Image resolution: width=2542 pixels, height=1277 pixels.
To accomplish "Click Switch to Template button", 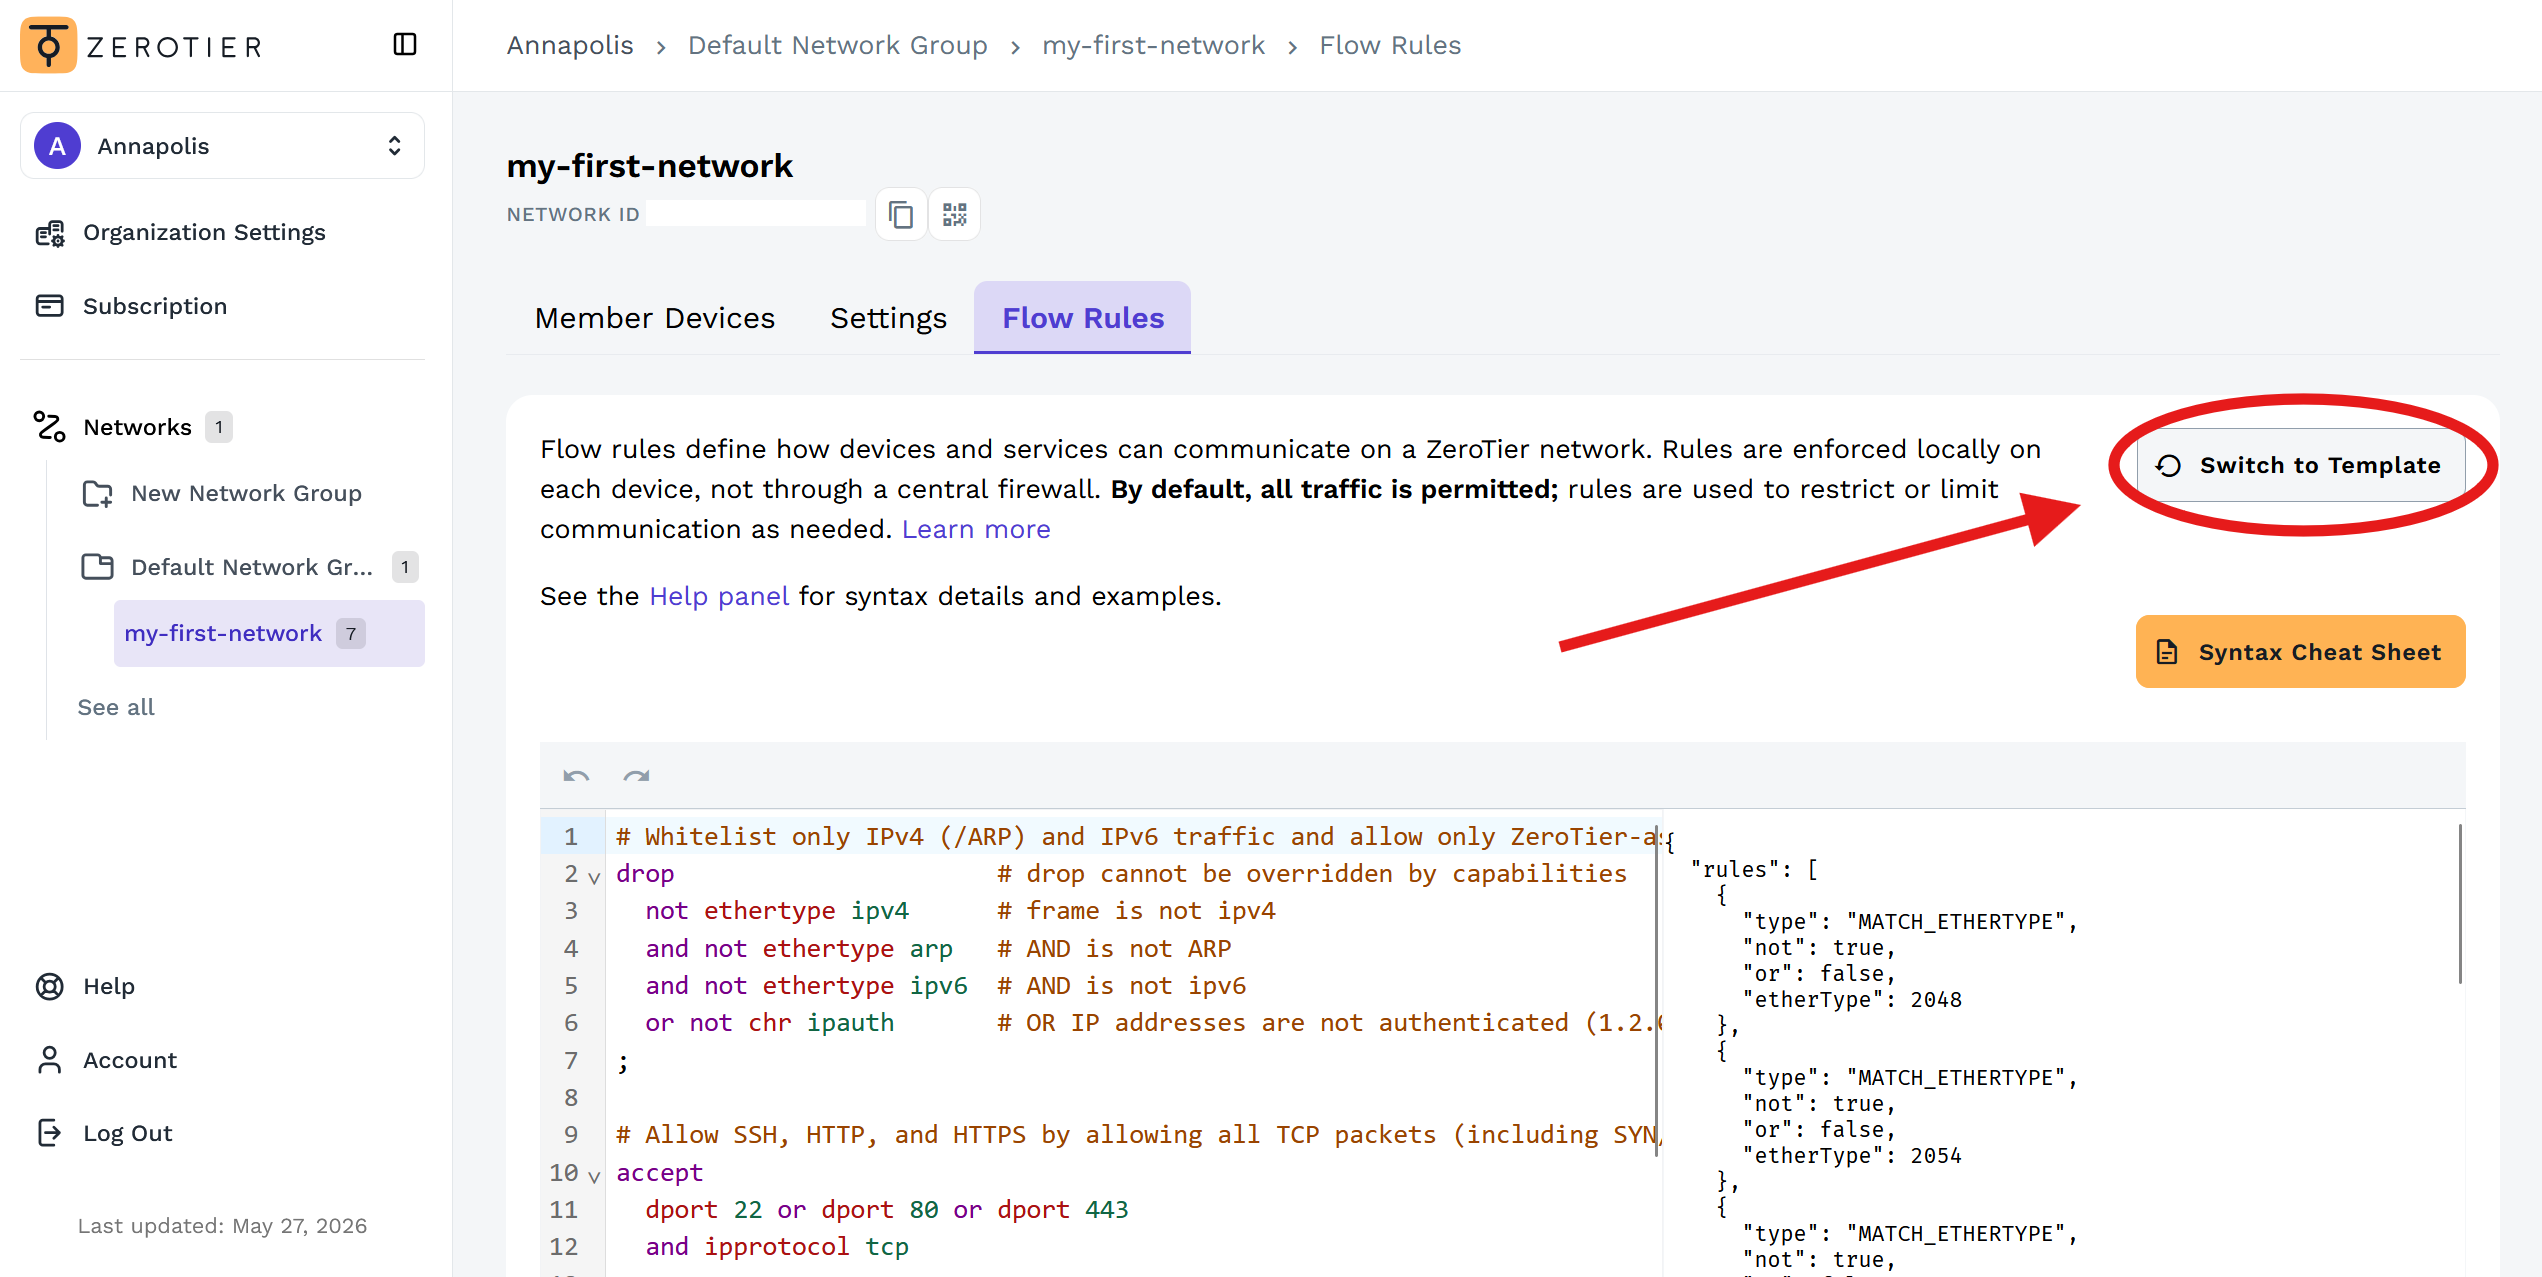I will 2301,465.
